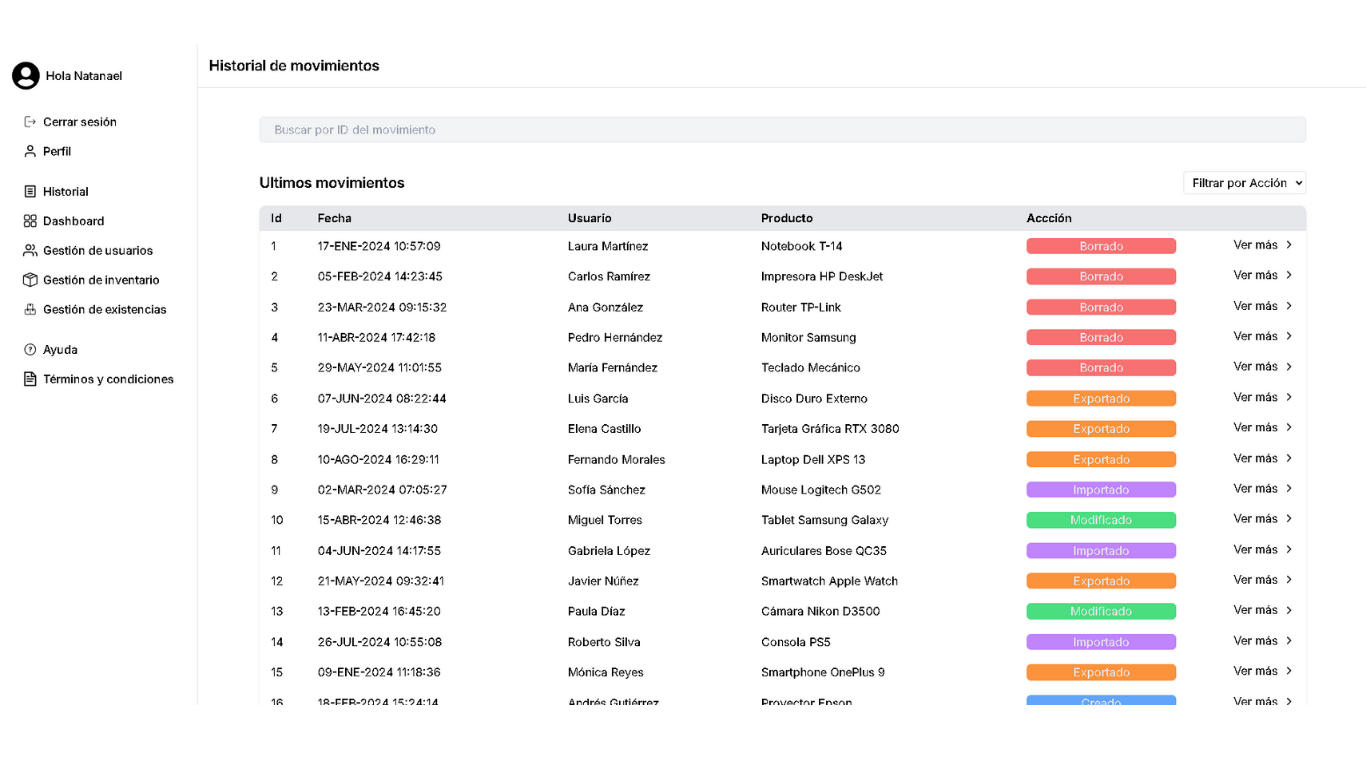Click the chevron arrow in Pedro Hernández row
1366x768 pixels.
pyautogui.click(x=1289, y=336)
